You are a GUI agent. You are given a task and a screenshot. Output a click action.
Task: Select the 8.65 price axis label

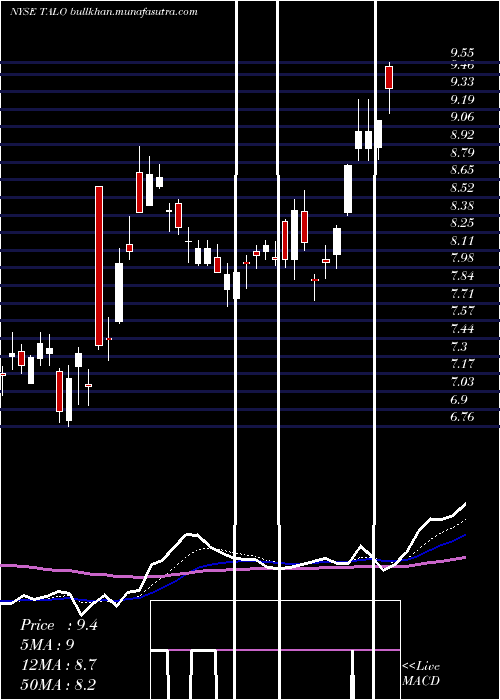[x=462, y=170]
